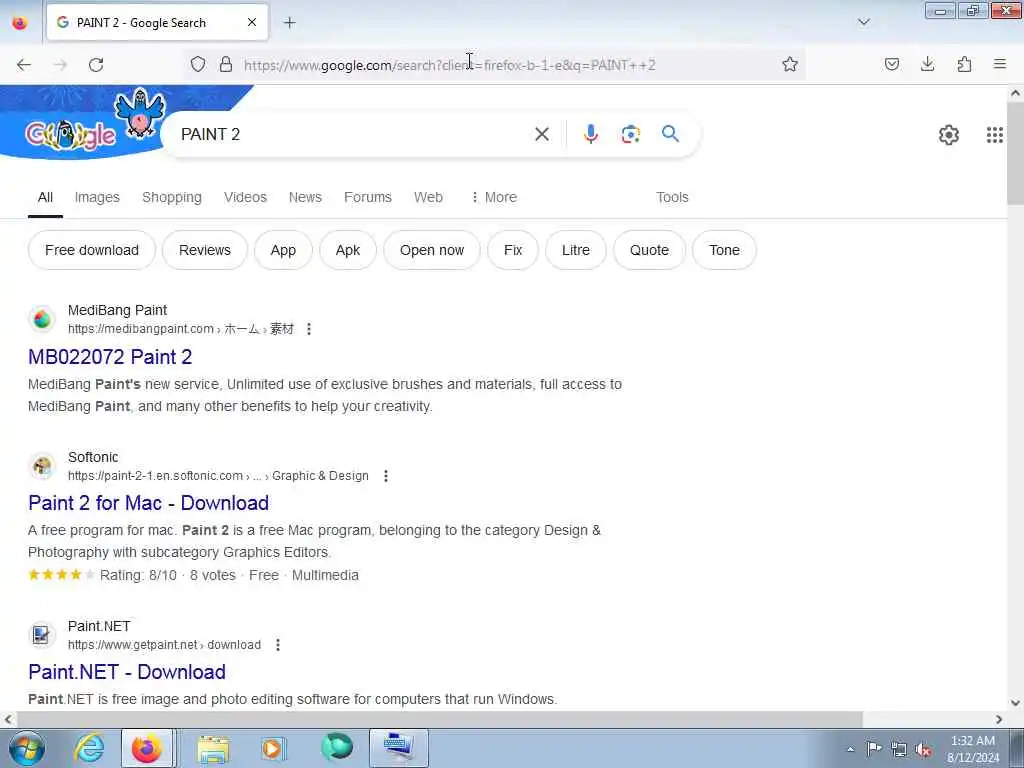
Task: Clear the search box with X icon
Action: click(x=541, y=134)
